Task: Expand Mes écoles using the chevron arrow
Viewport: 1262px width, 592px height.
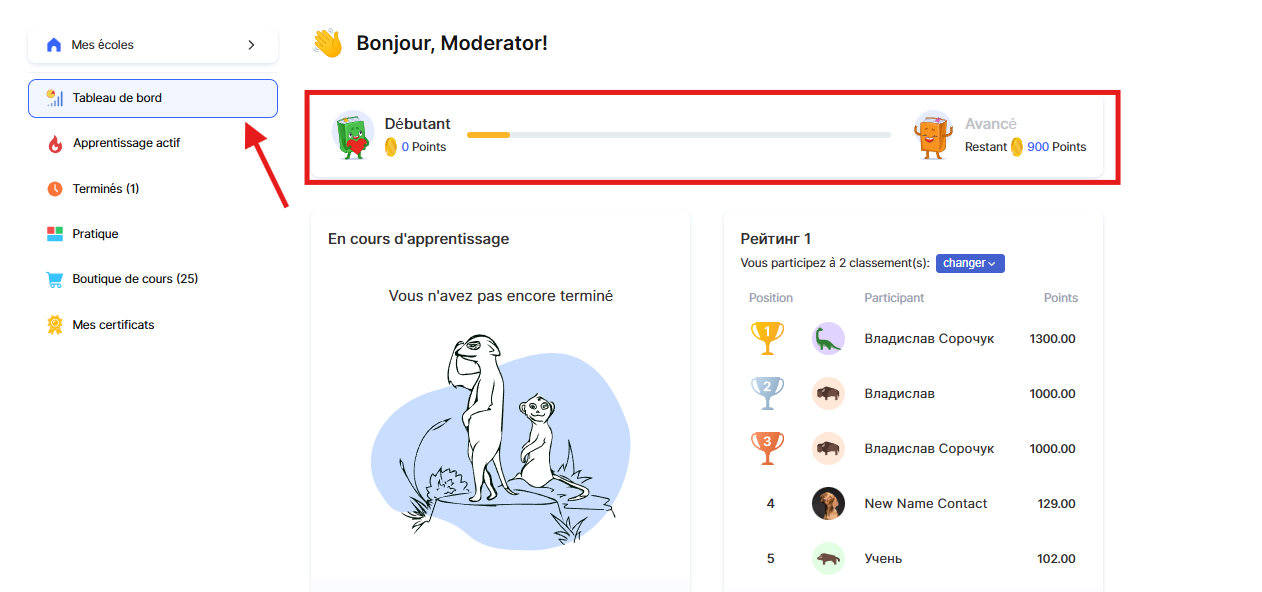Action: [x=251, y=45]
